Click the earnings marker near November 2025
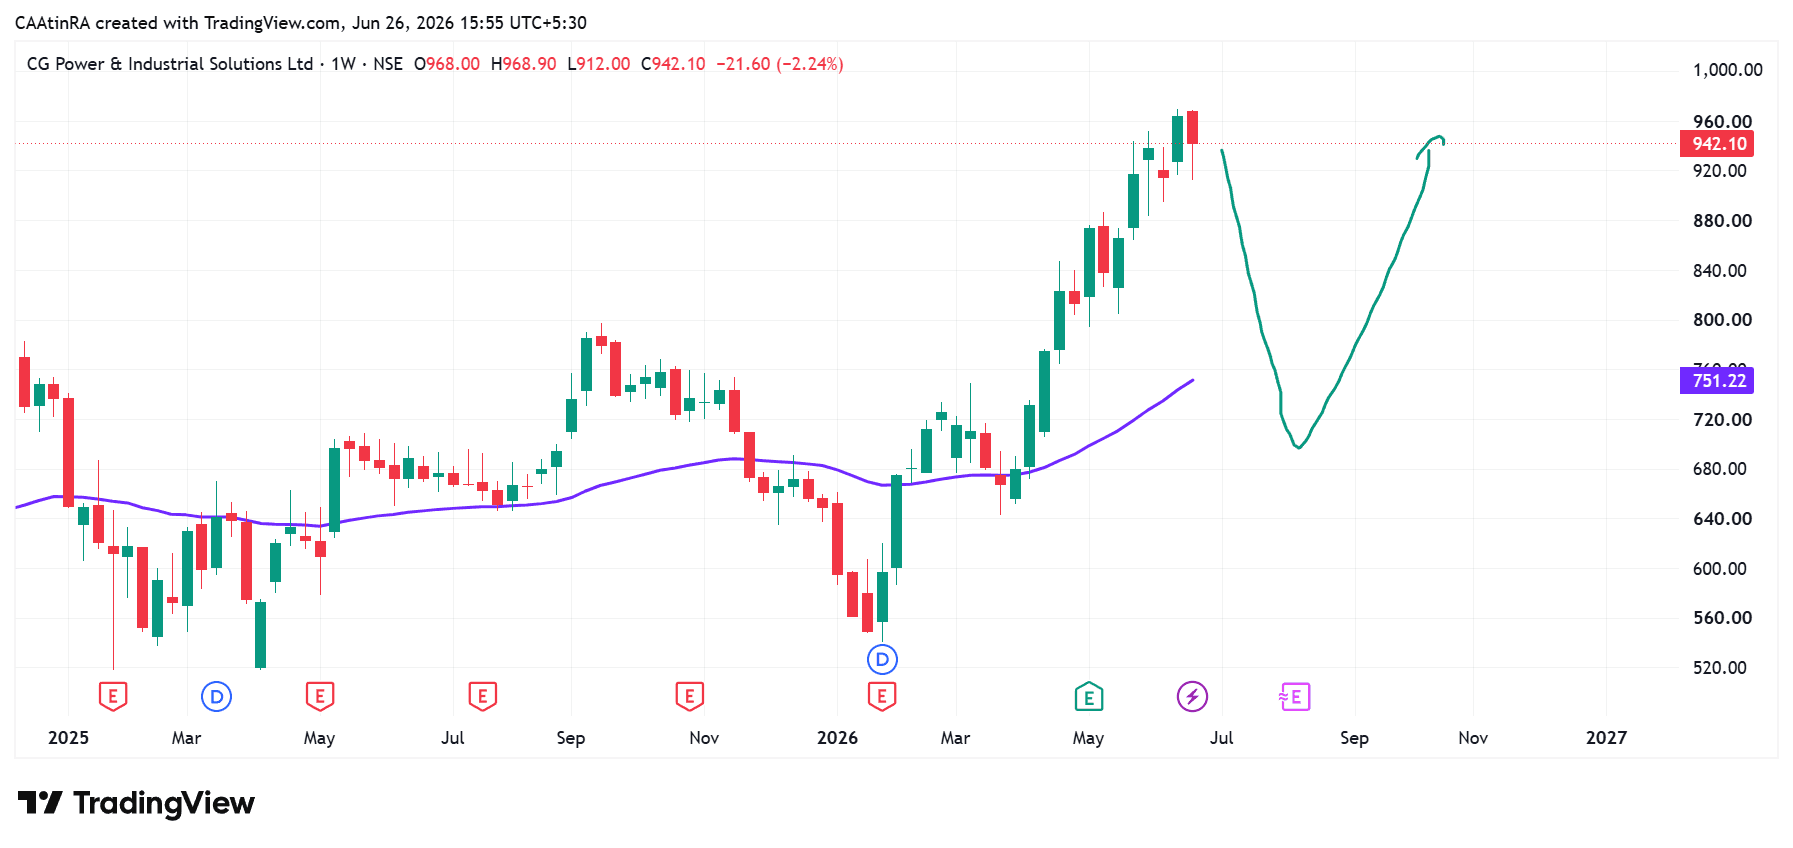 click(689, 696)
